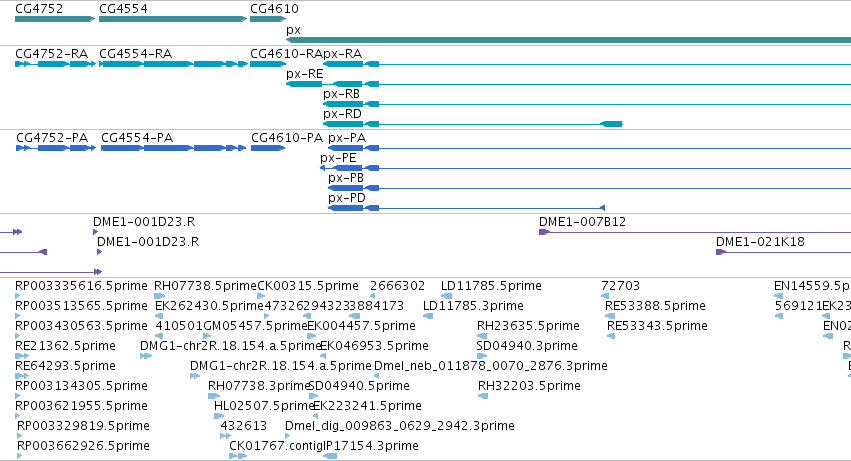Select the px-PB protein label
The width and height of the screenshot is (851, 461).
[346, 178]
